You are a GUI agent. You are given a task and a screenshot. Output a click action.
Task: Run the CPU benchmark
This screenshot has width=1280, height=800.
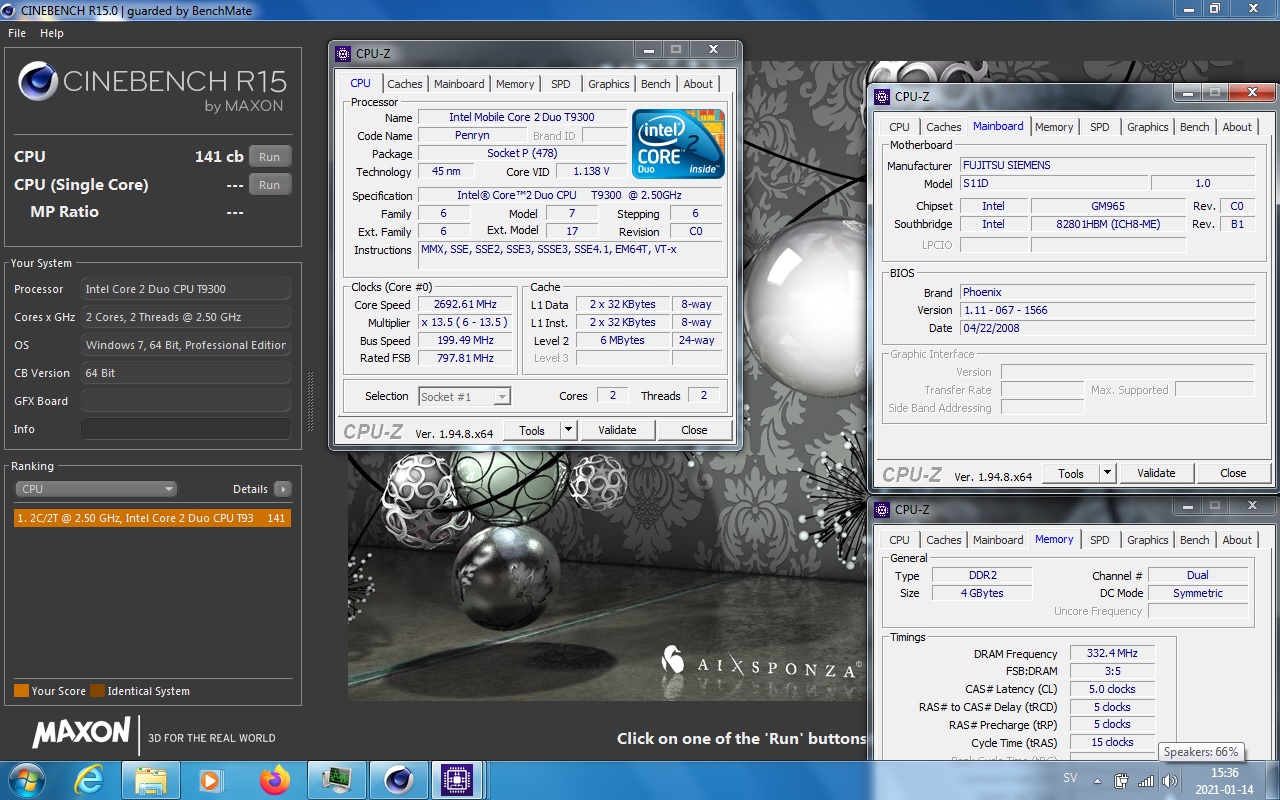(x=270, y=157)
